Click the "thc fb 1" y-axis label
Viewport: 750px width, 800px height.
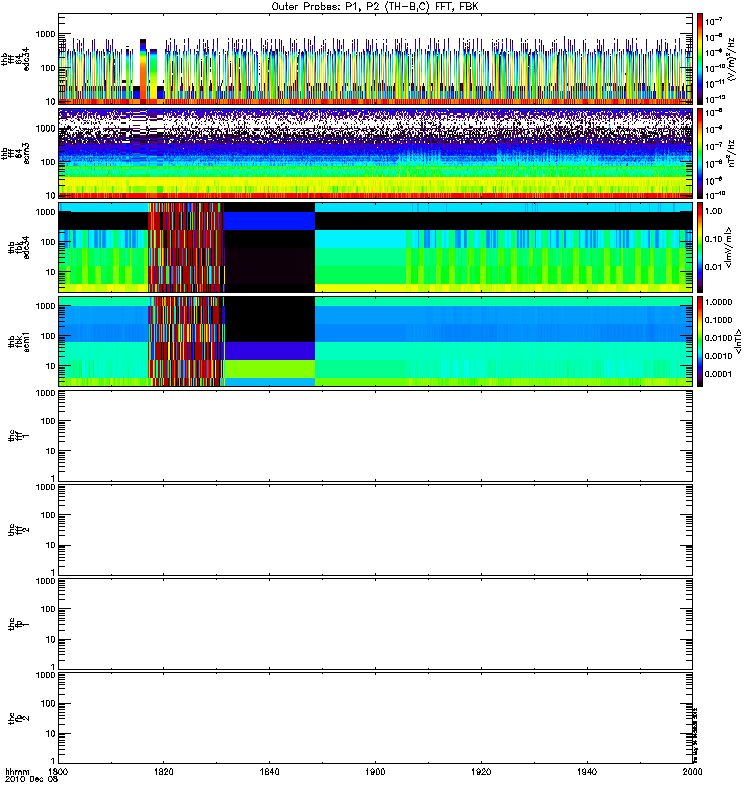18,623
